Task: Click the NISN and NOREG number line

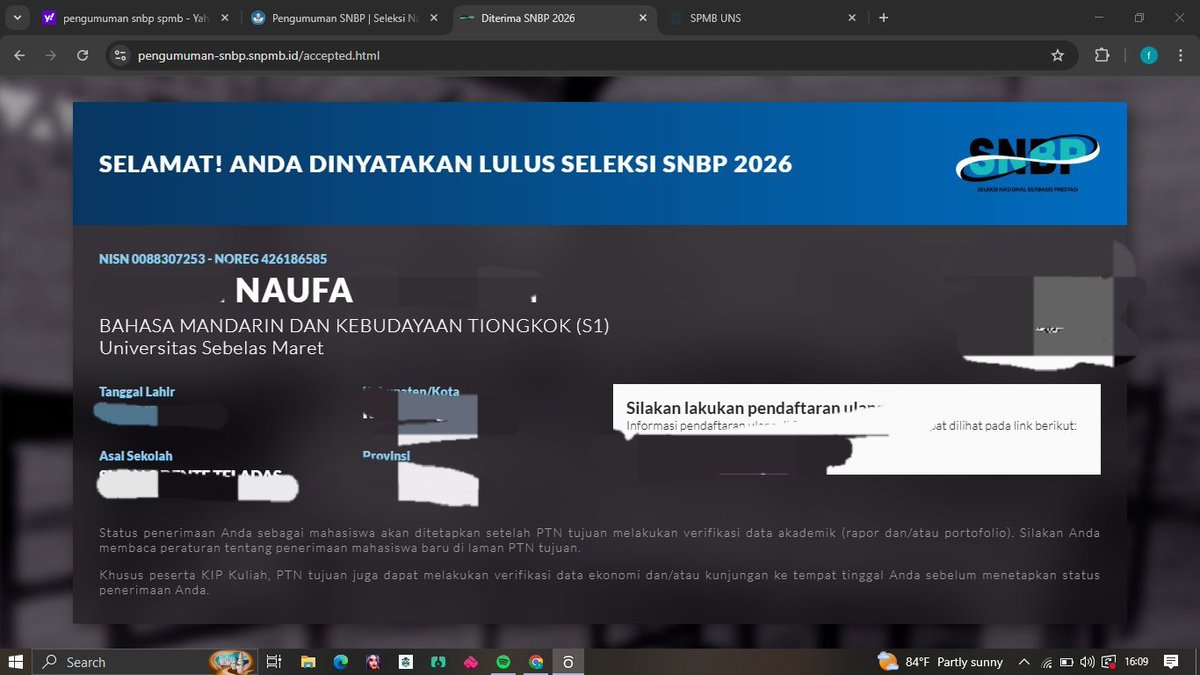Action: [213, 259]
